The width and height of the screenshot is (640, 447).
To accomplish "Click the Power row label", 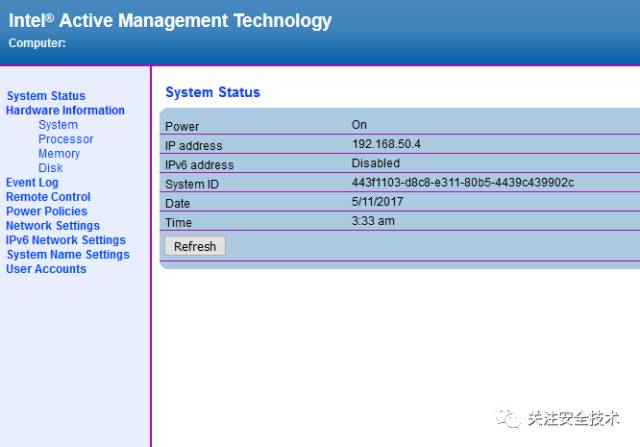I will coord(182,127).
